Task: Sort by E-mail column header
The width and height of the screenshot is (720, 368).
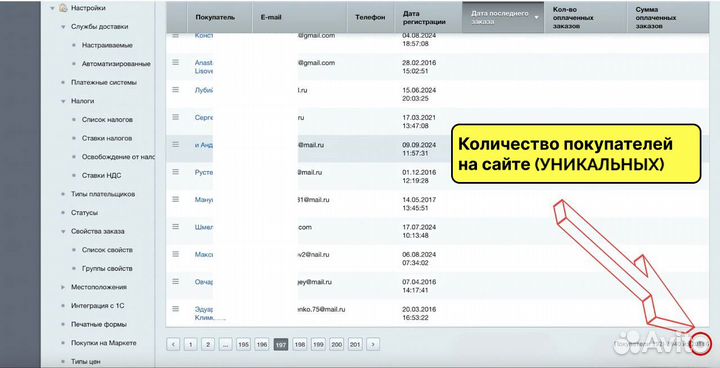Action: pyautogui.click(x=271, y=17)
